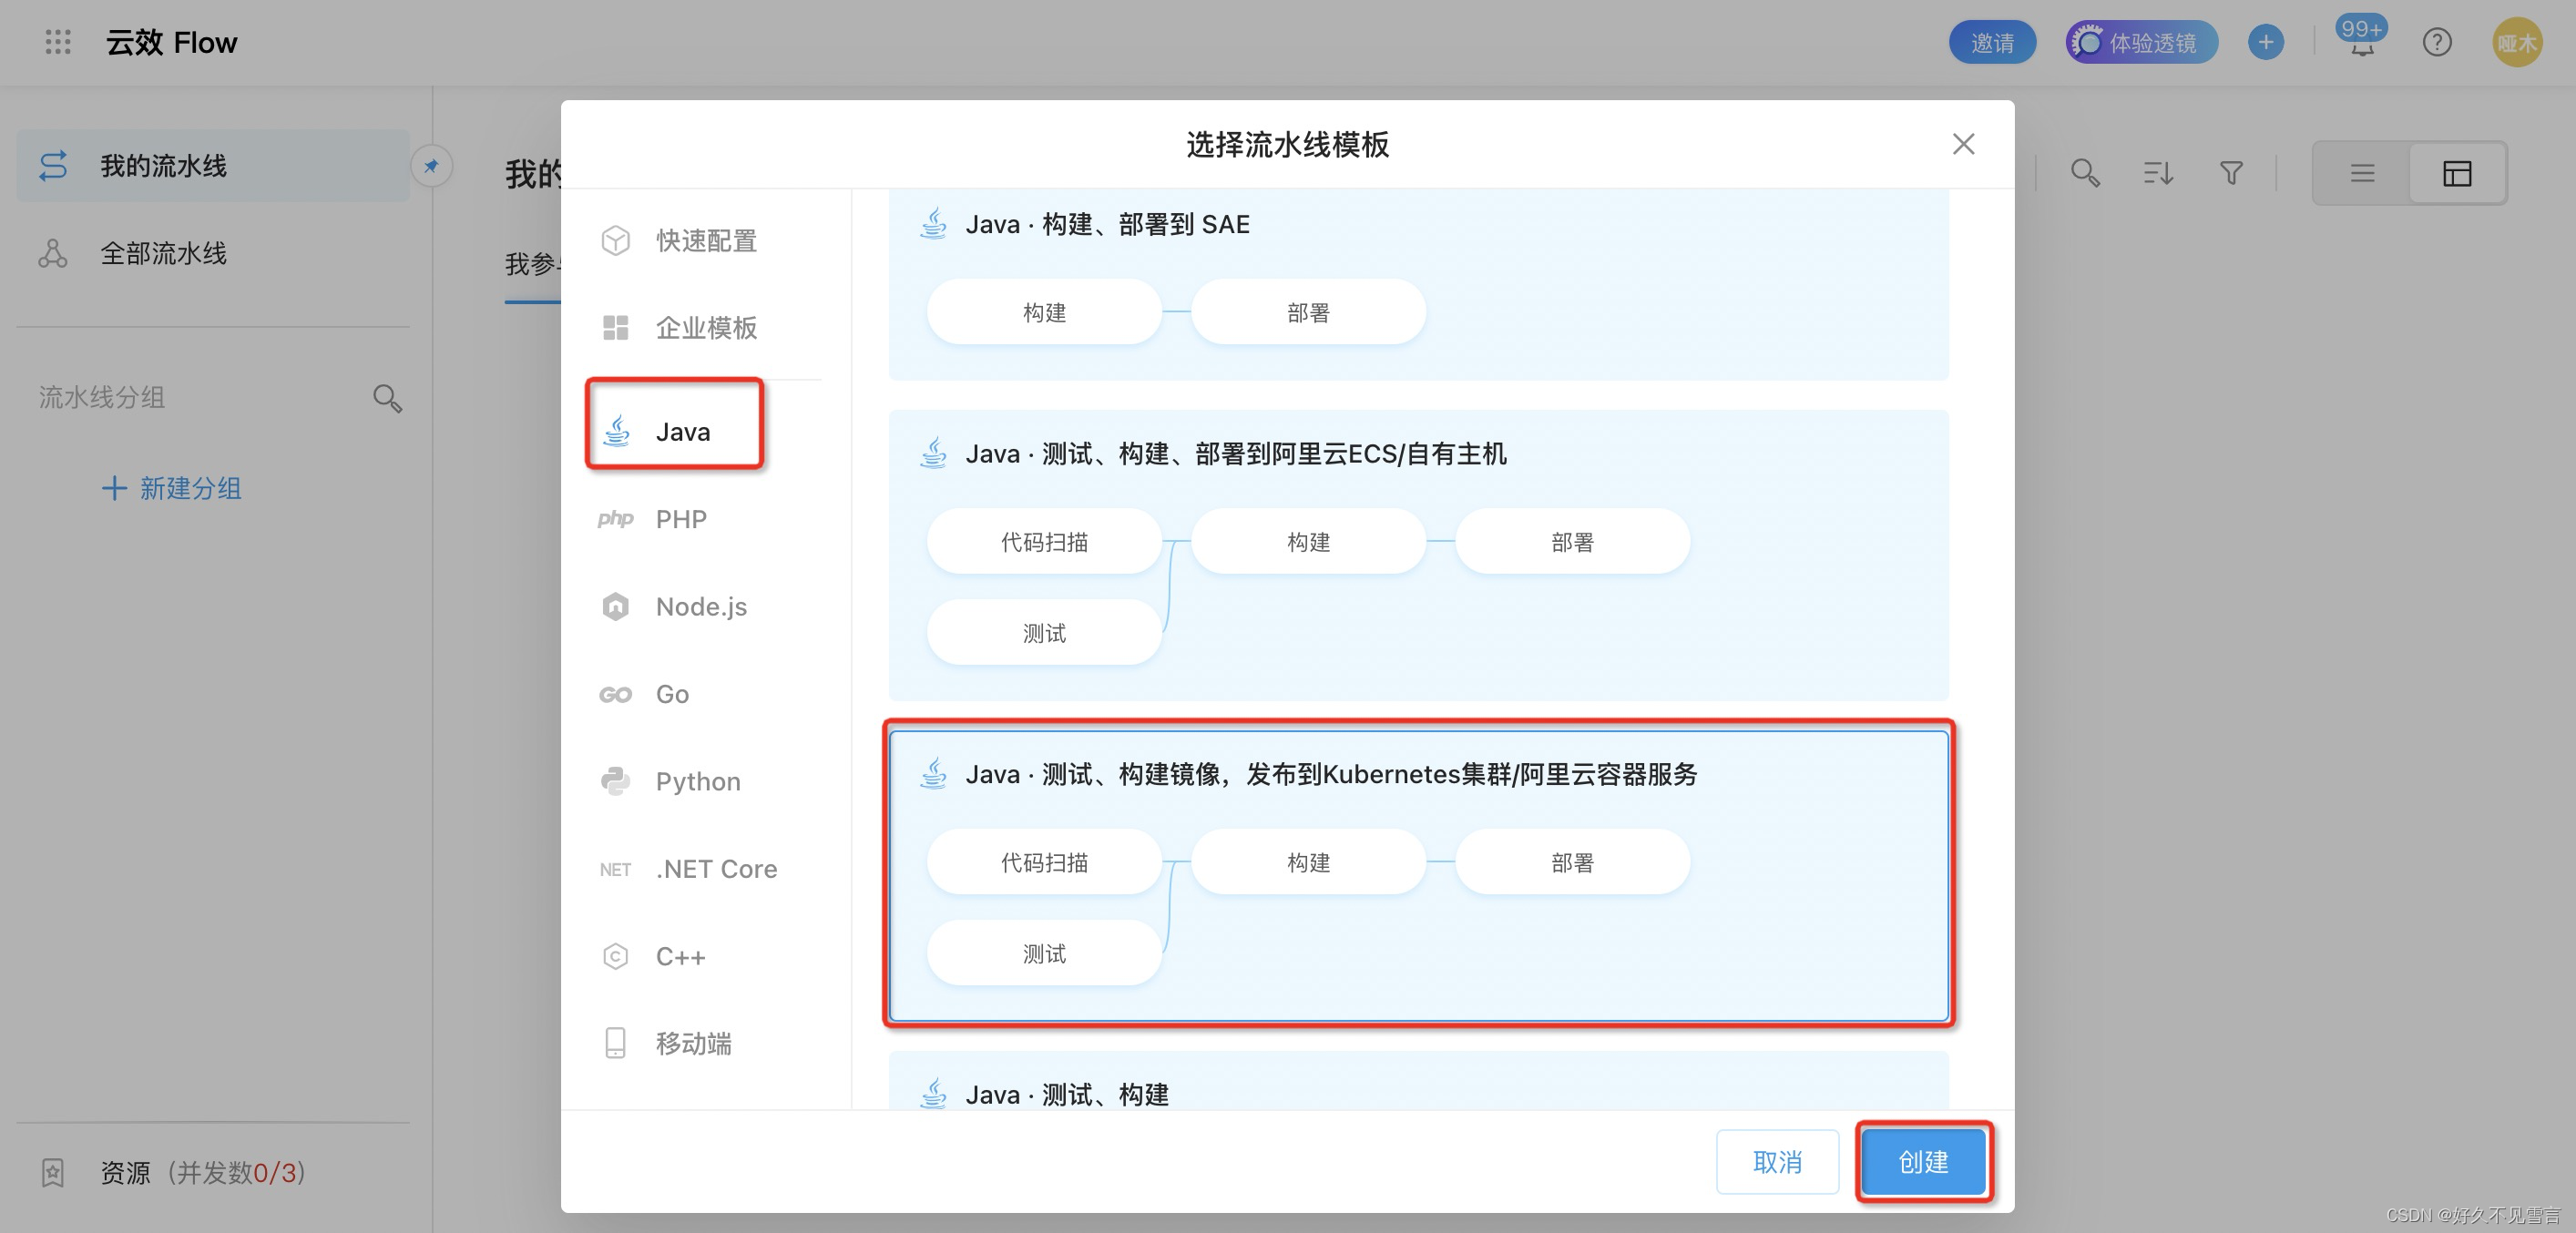Click 部署 stage in Kubernetes template
The image size is (2576, 1233).
(1572, 861)
